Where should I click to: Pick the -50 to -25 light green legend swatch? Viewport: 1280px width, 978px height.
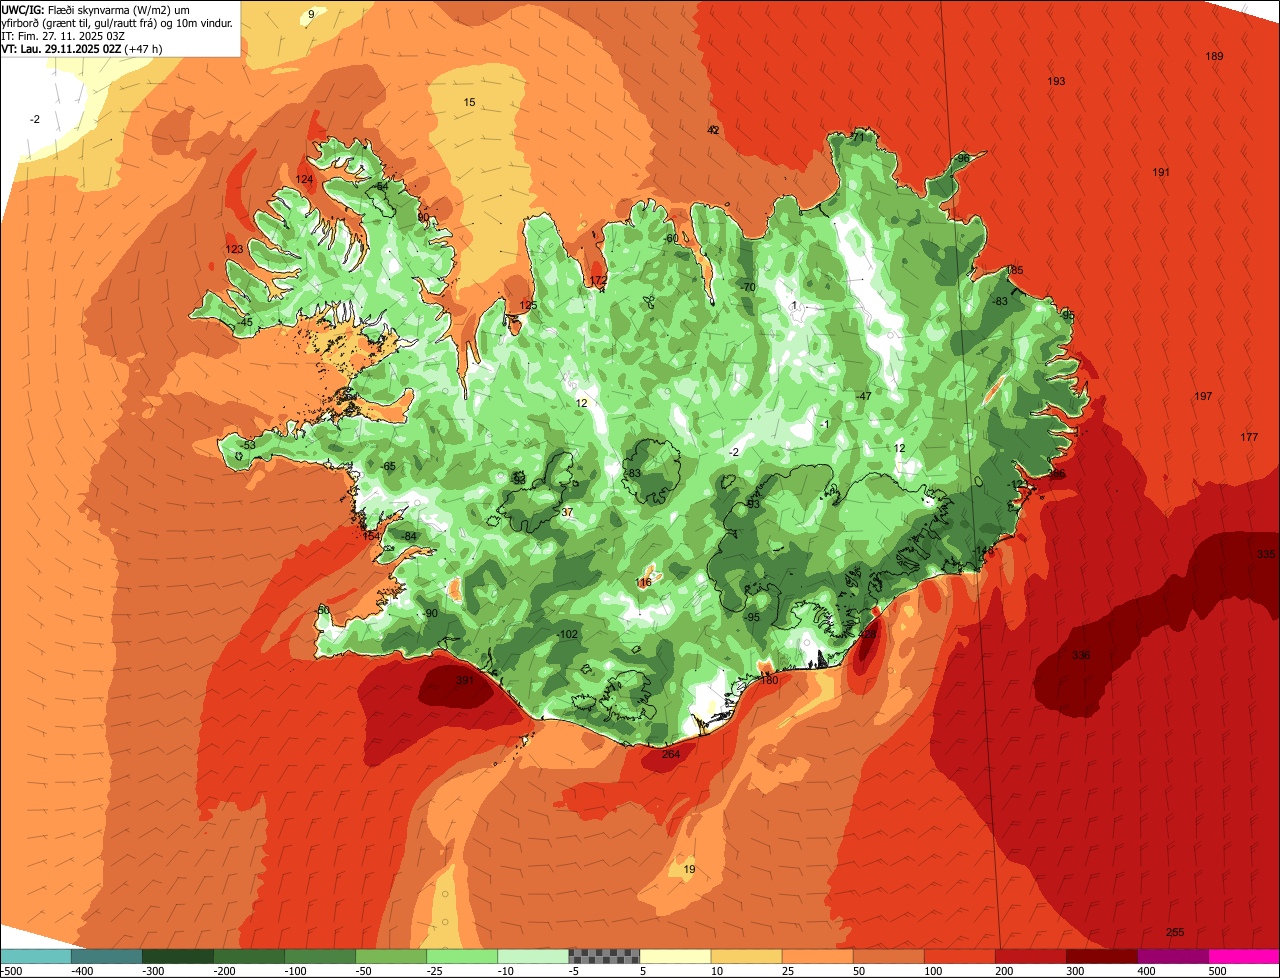(391, 956)
